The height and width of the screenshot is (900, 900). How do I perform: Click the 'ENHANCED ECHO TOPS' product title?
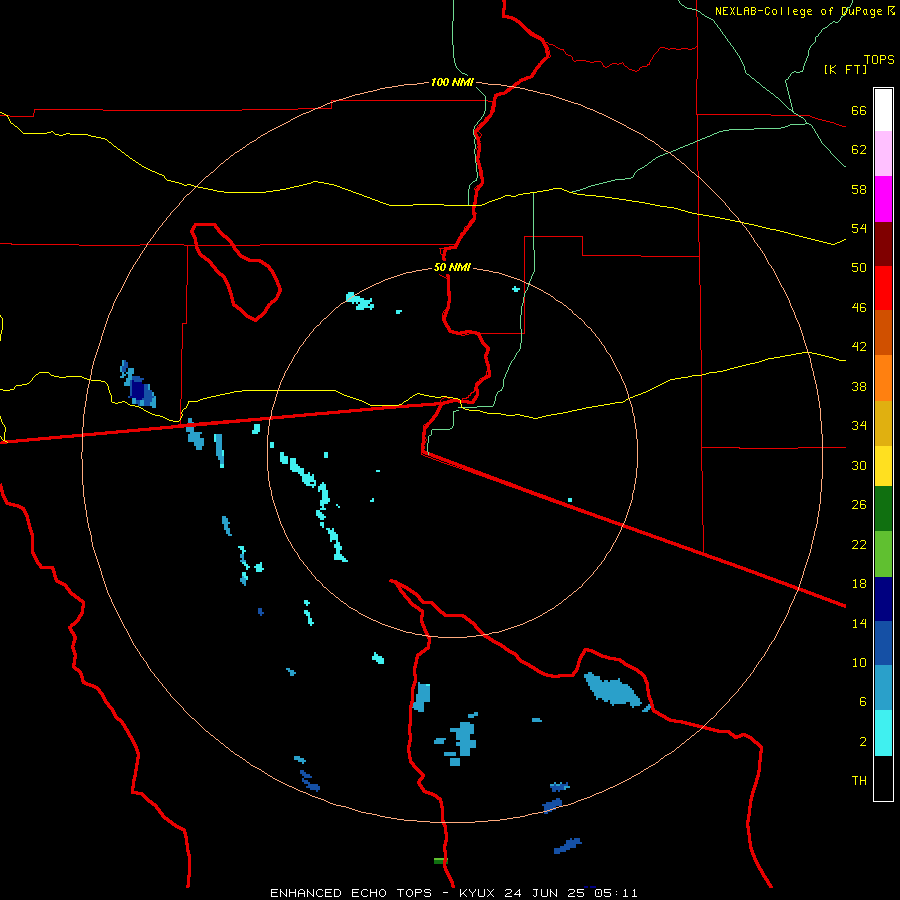point(351,893)
